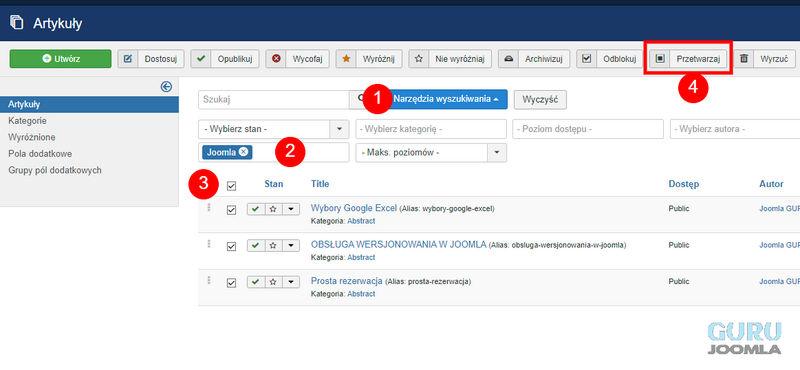
Task: Uncheck the Wybory Google Excel row checkbox
Action: pyautogui.click(x=232, y=210)
